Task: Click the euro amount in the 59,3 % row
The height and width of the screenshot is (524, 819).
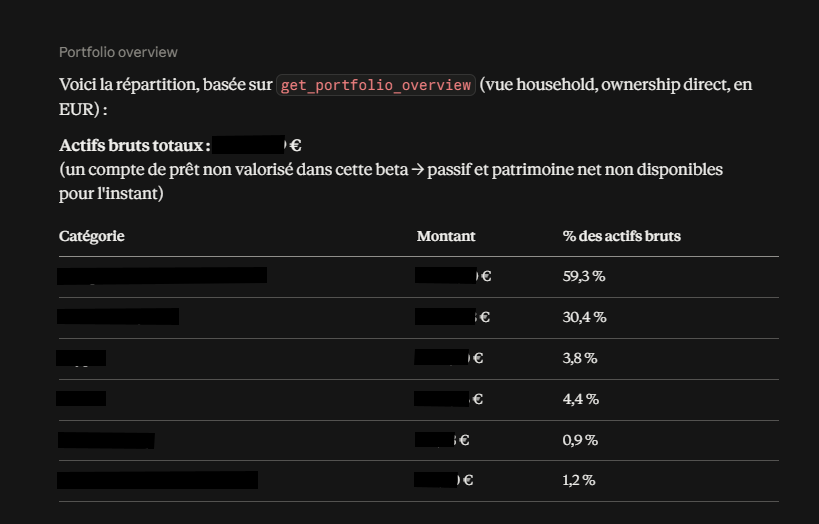Action: (453, 275)
